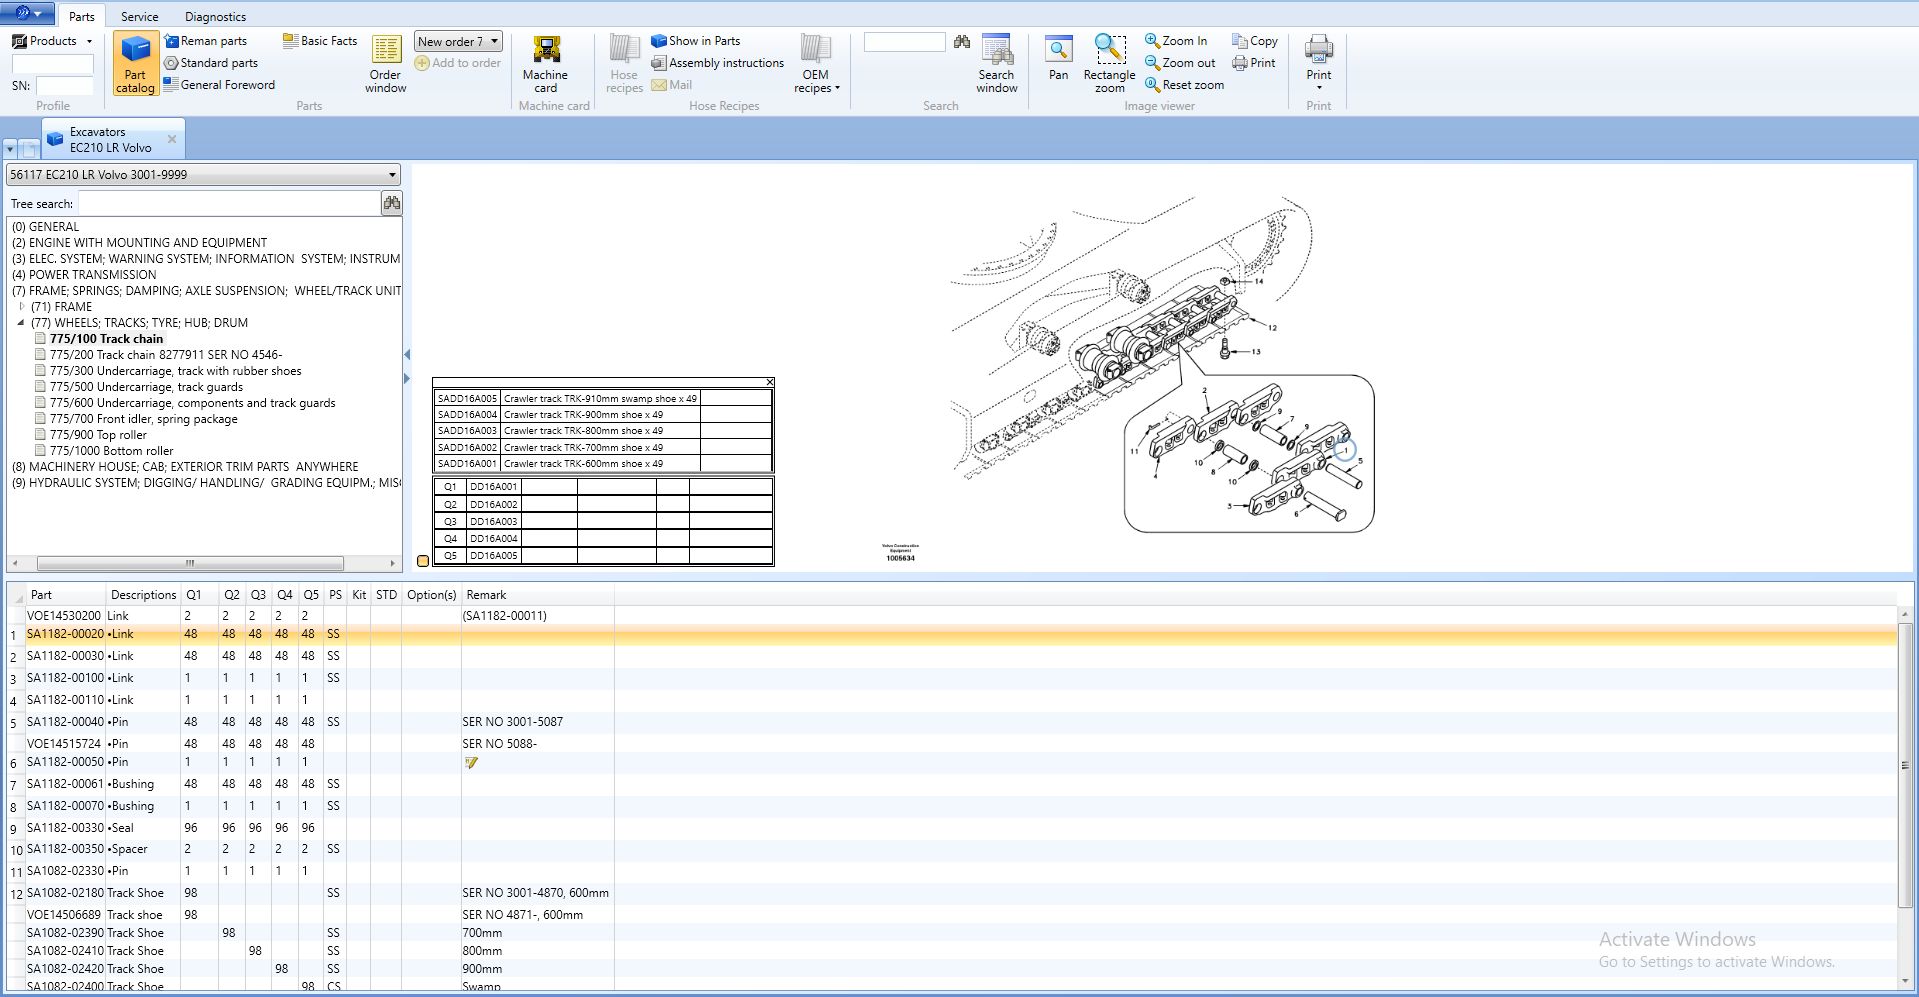Toggle checkbox for 775/500 Undercarriage, track guards
The image size is (1919, 997).
tap(40, 387)
